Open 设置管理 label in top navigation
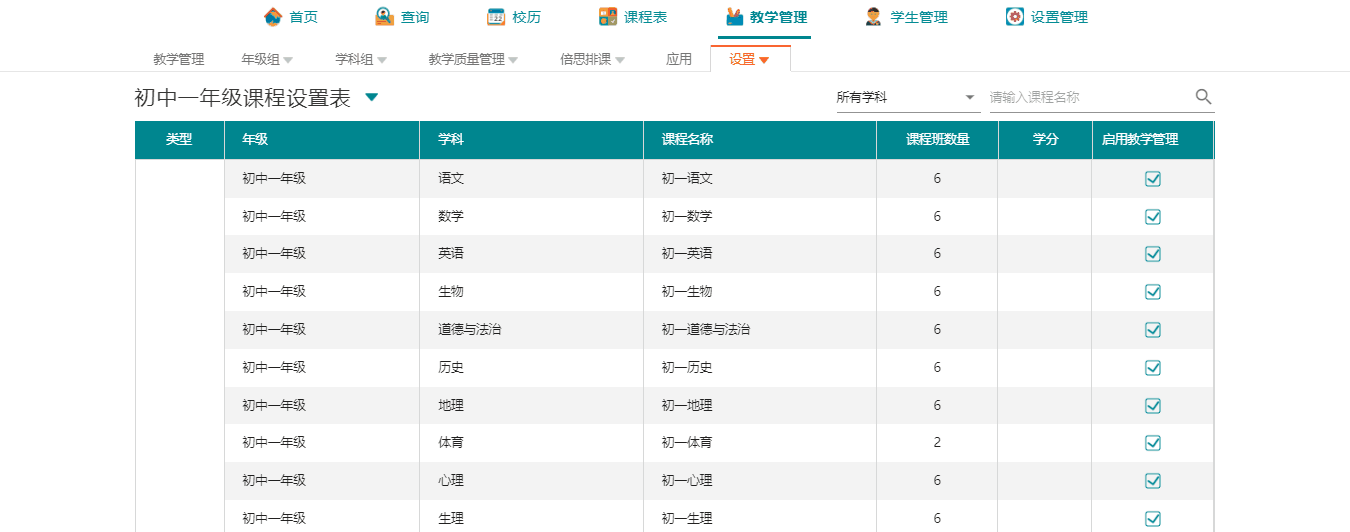The height and width of the screenshot is (532, 1350). (1060, 17)
